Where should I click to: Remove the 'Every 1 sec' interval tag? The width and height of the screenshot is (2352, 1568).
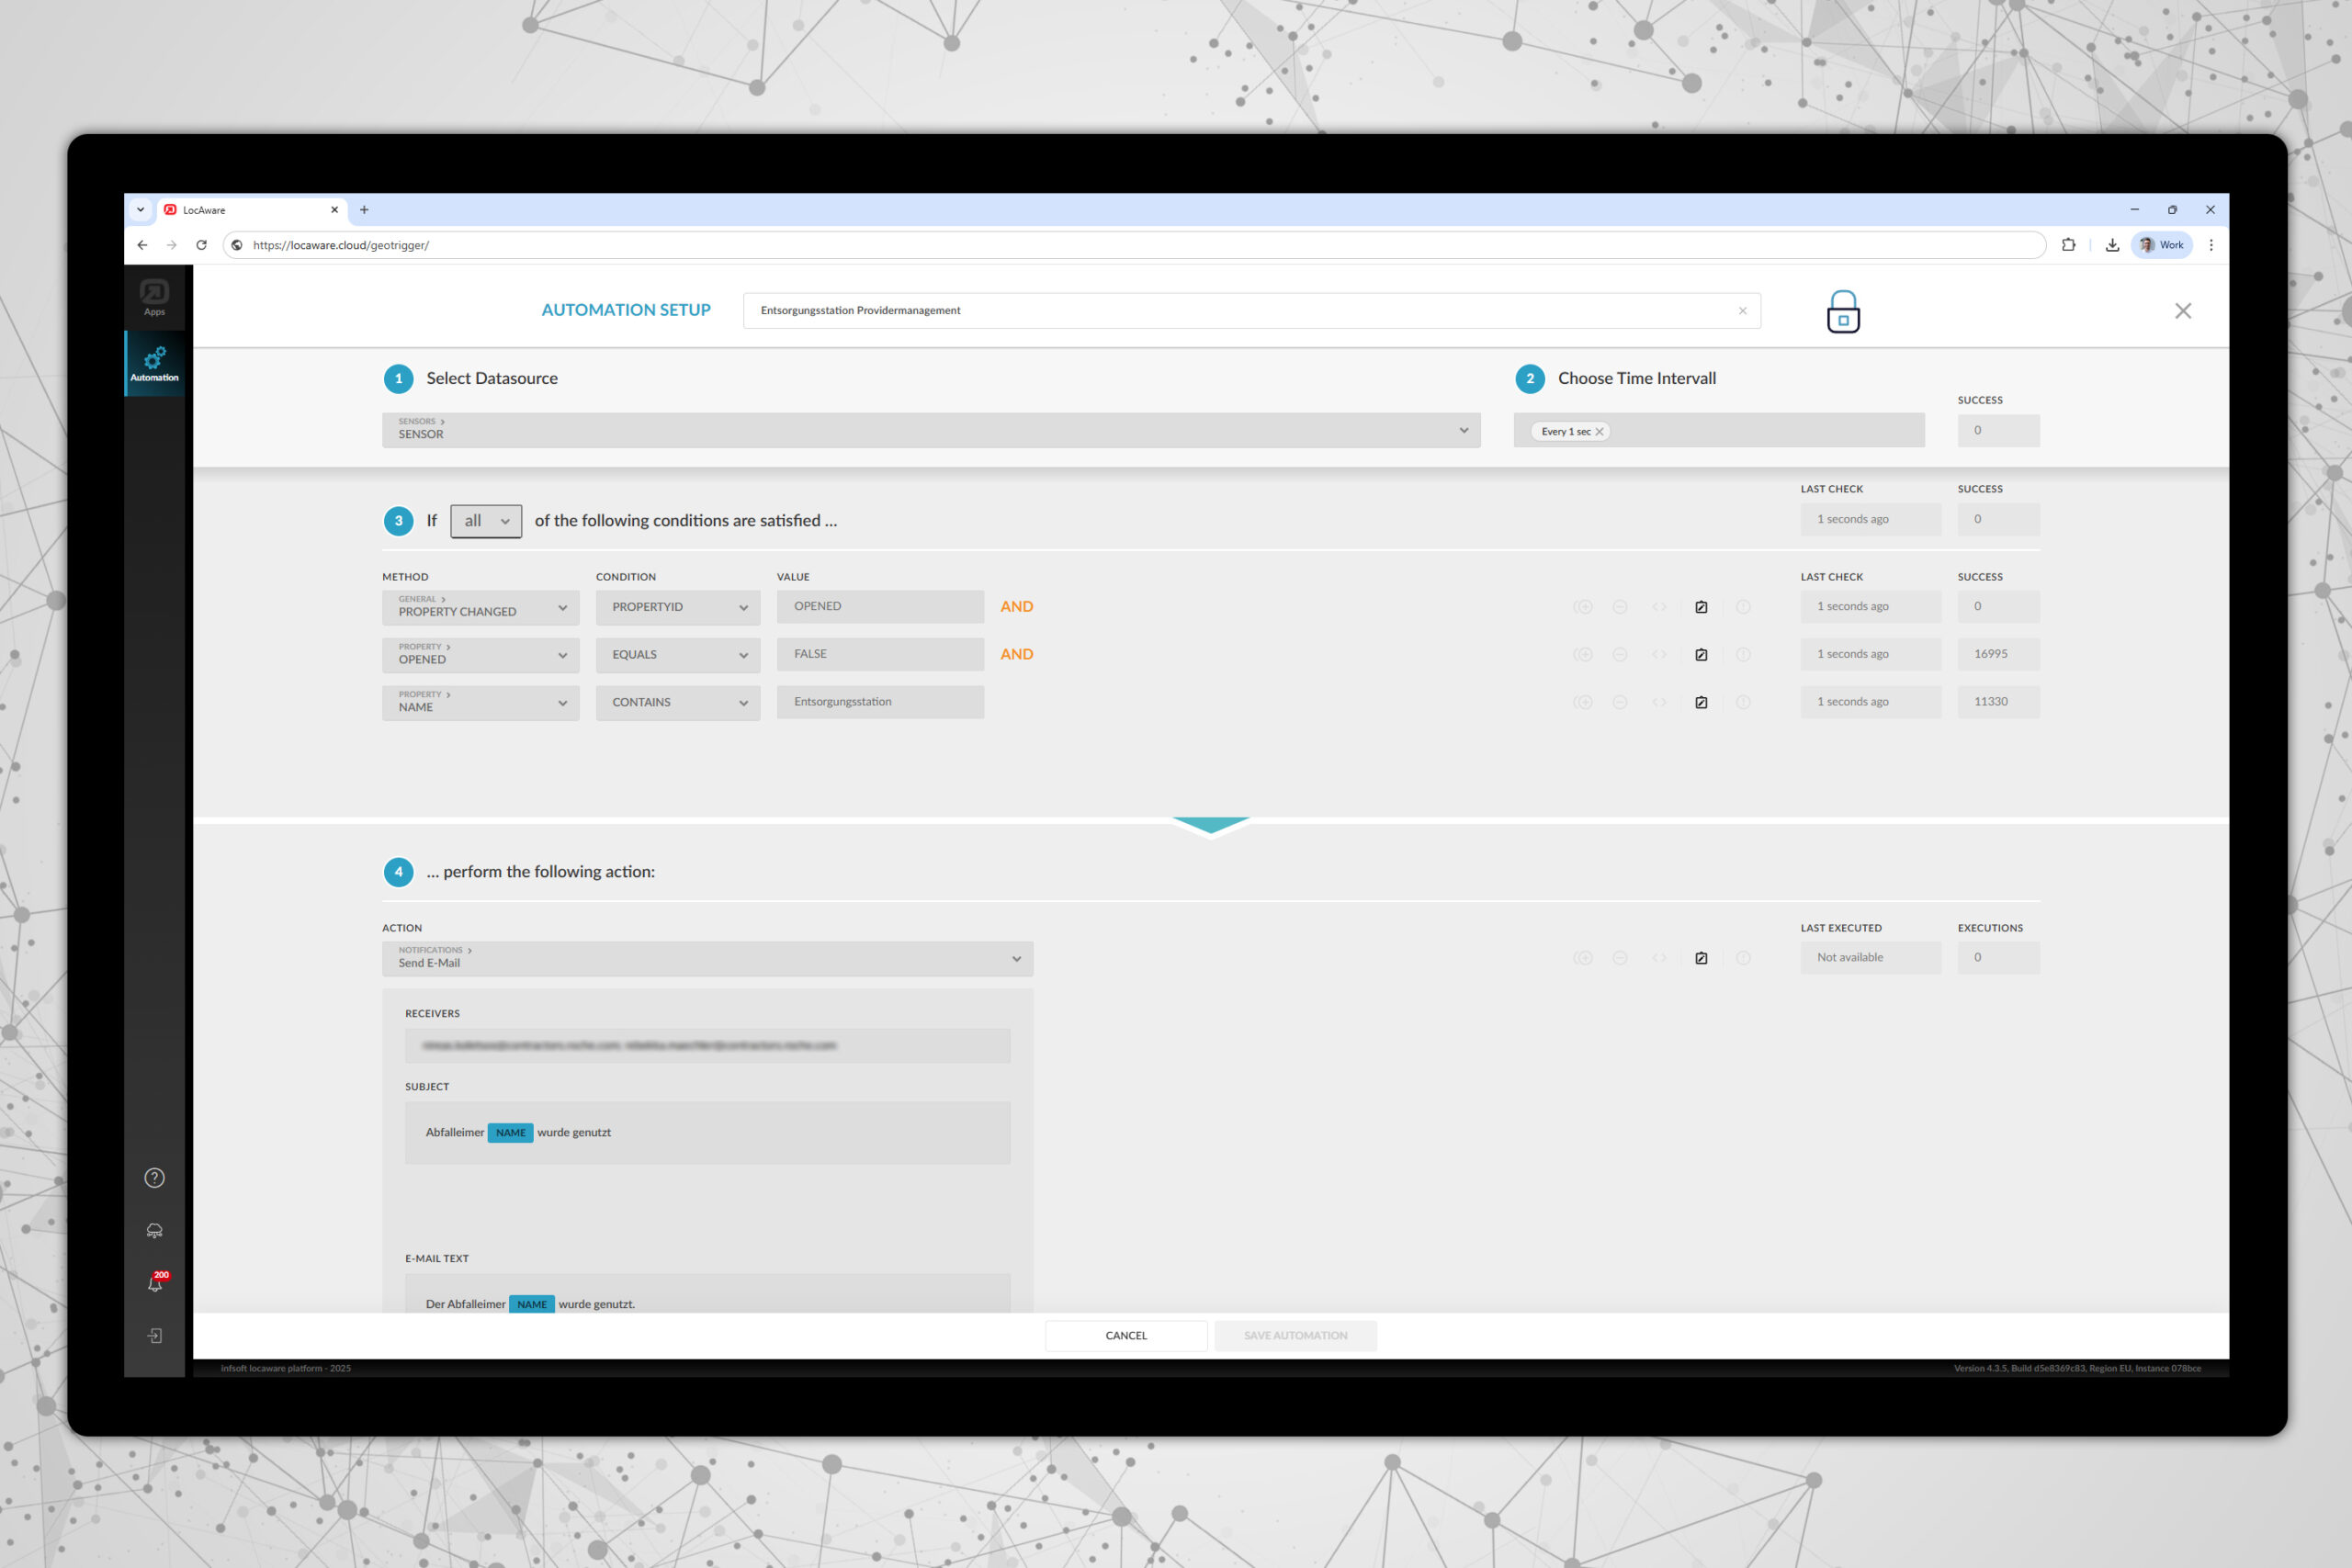coord(1599,432)
